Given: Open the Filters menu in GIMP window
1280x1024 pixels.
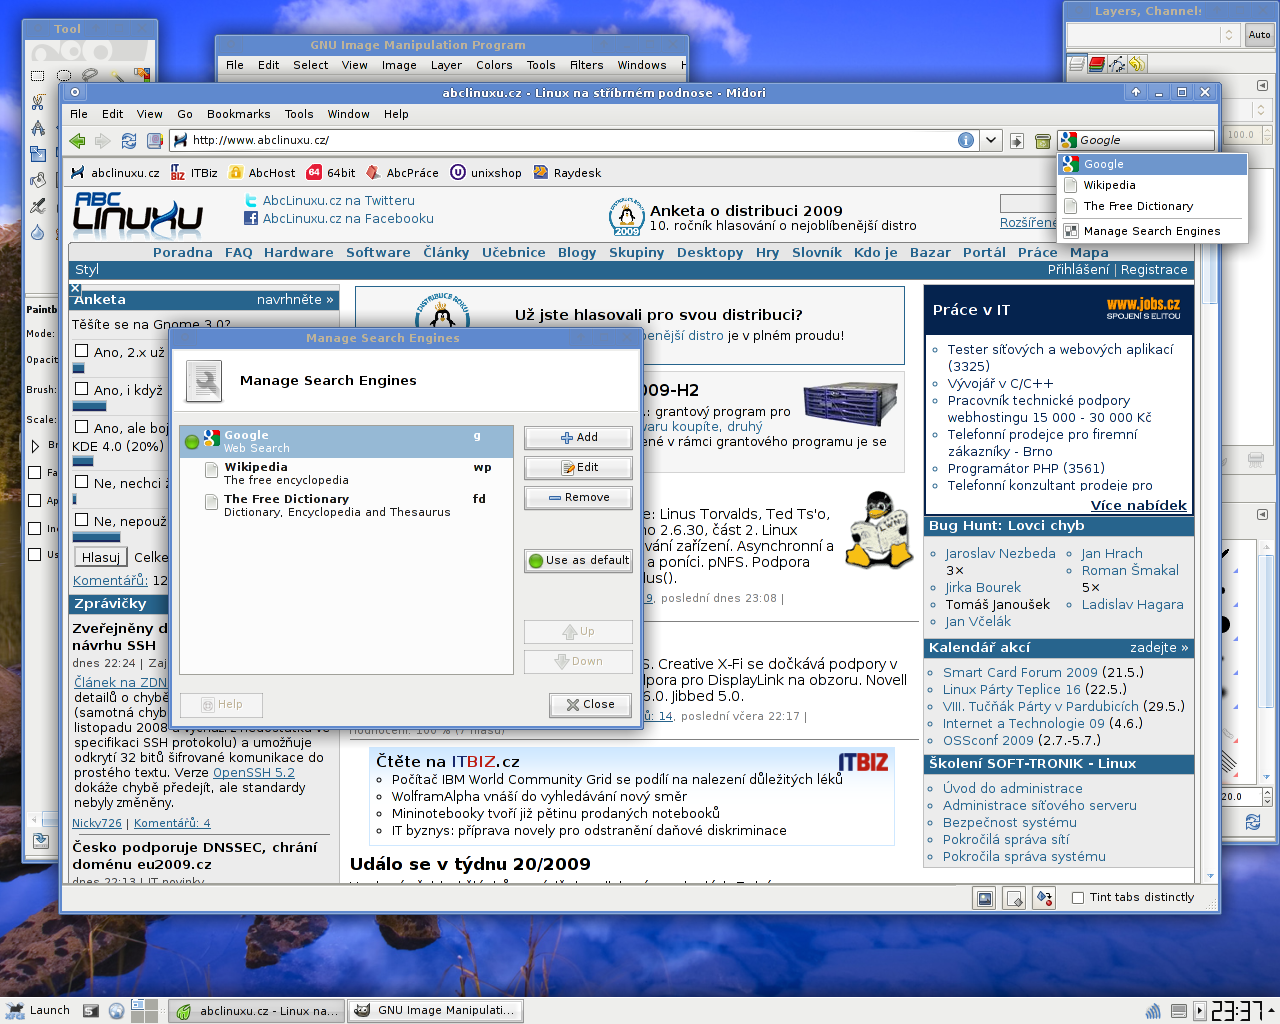Looking at the screenshot, I should (586, 65).
